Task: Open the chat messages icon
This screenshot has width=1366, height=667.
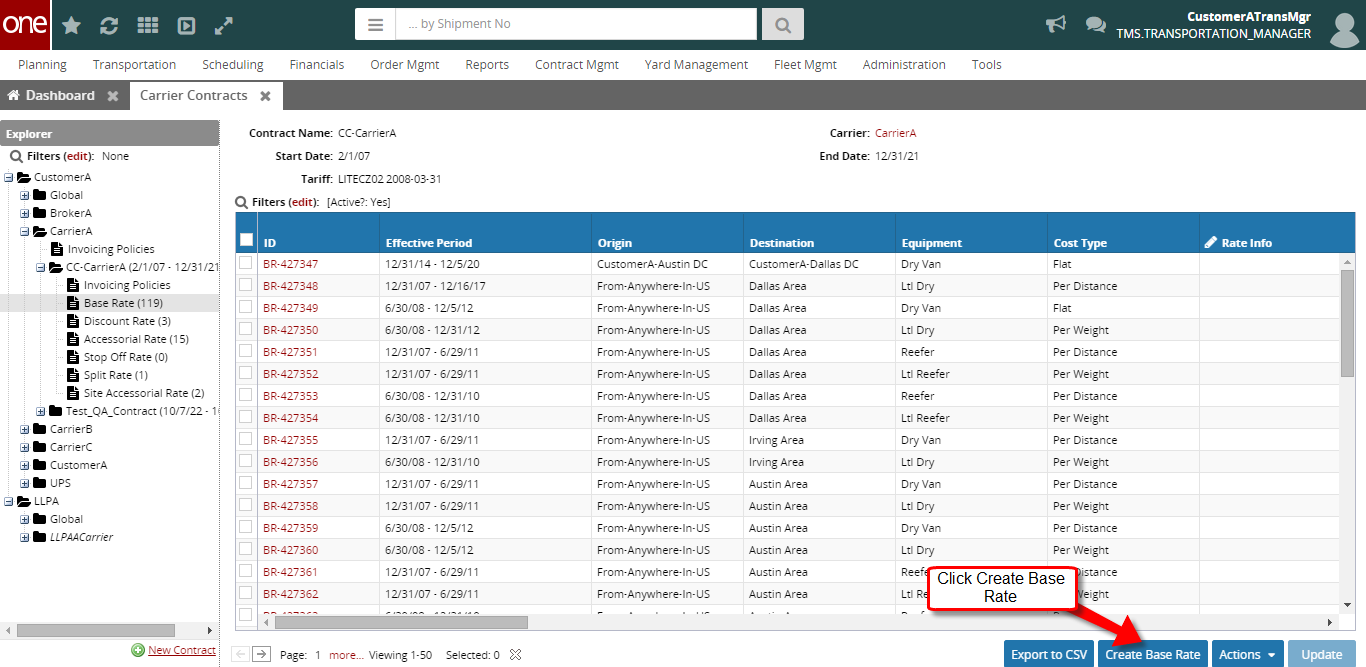Action: 1096,25
